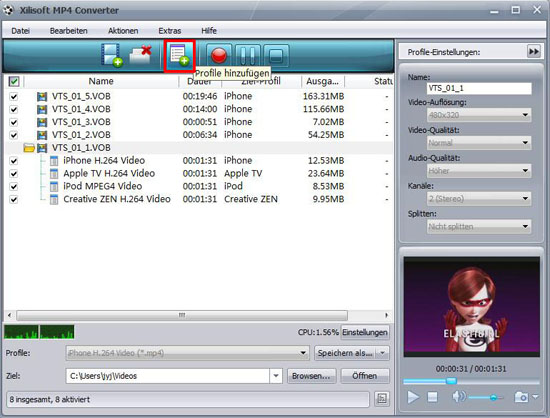
Task: Open the Audio-Qualität dropdown
Action: (479, 171)
